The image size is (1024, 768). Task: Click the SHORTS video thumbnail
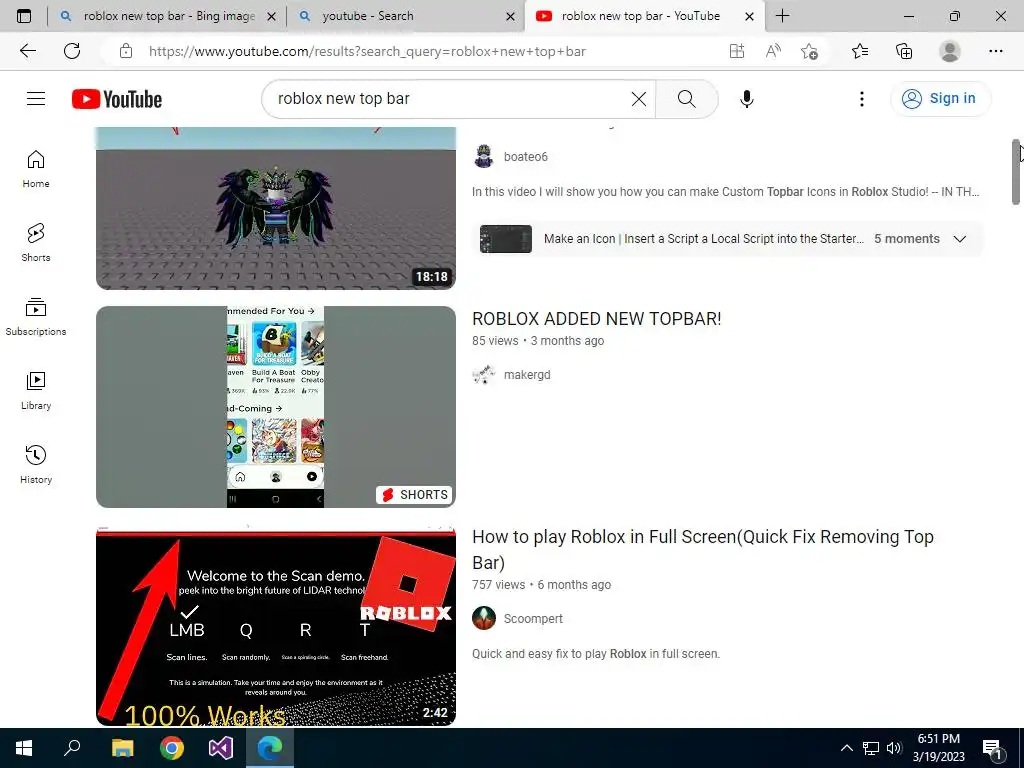tap(276, 407)
